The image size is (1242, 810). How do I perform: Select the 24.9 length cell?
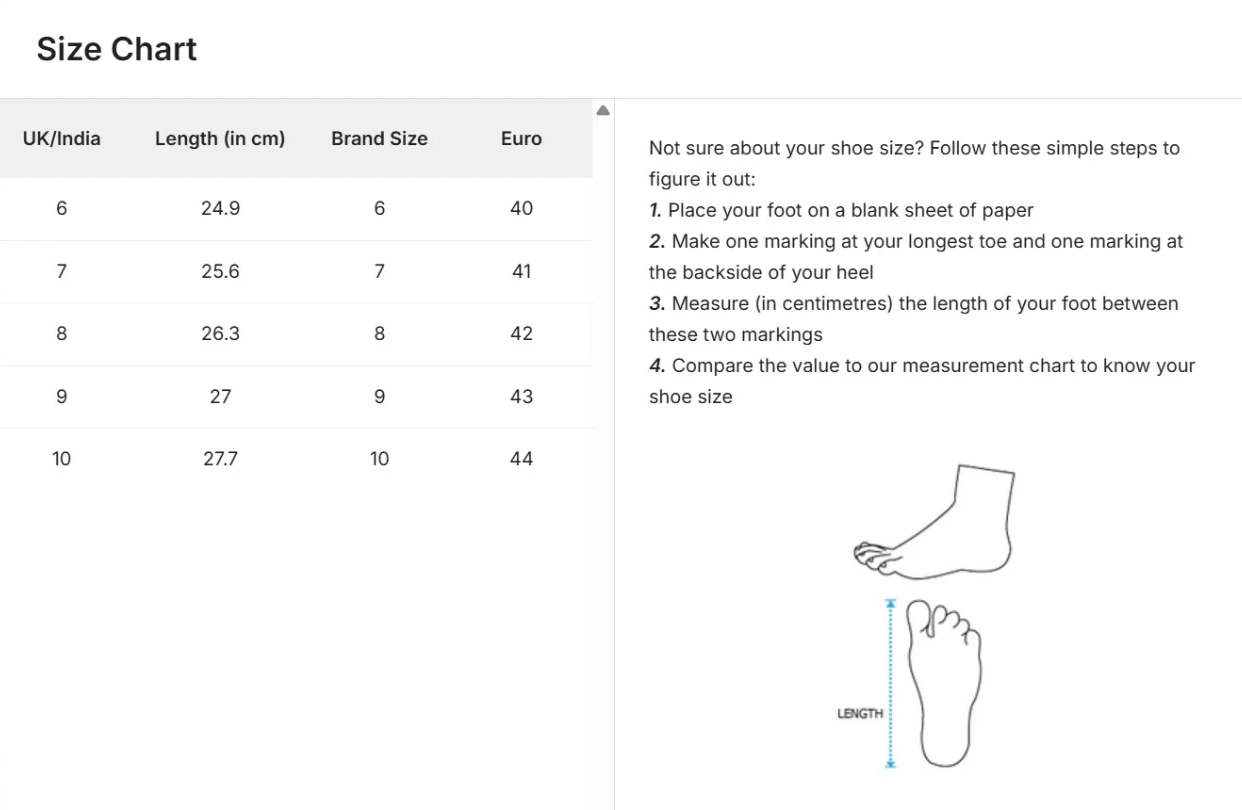click(220, 209)
